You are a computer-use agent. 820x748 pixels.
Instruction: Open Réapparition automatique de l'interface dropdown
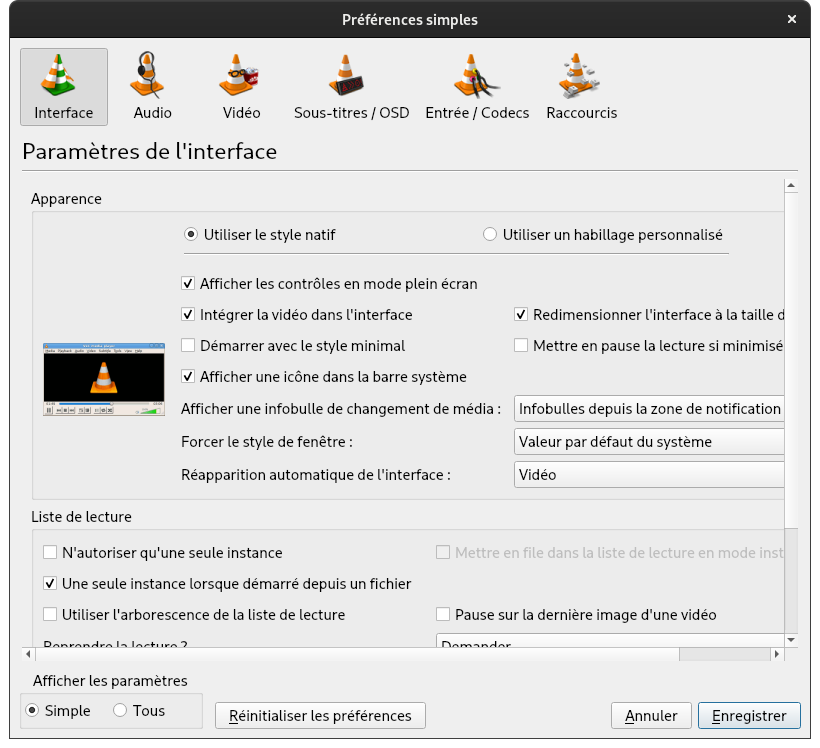648,474
